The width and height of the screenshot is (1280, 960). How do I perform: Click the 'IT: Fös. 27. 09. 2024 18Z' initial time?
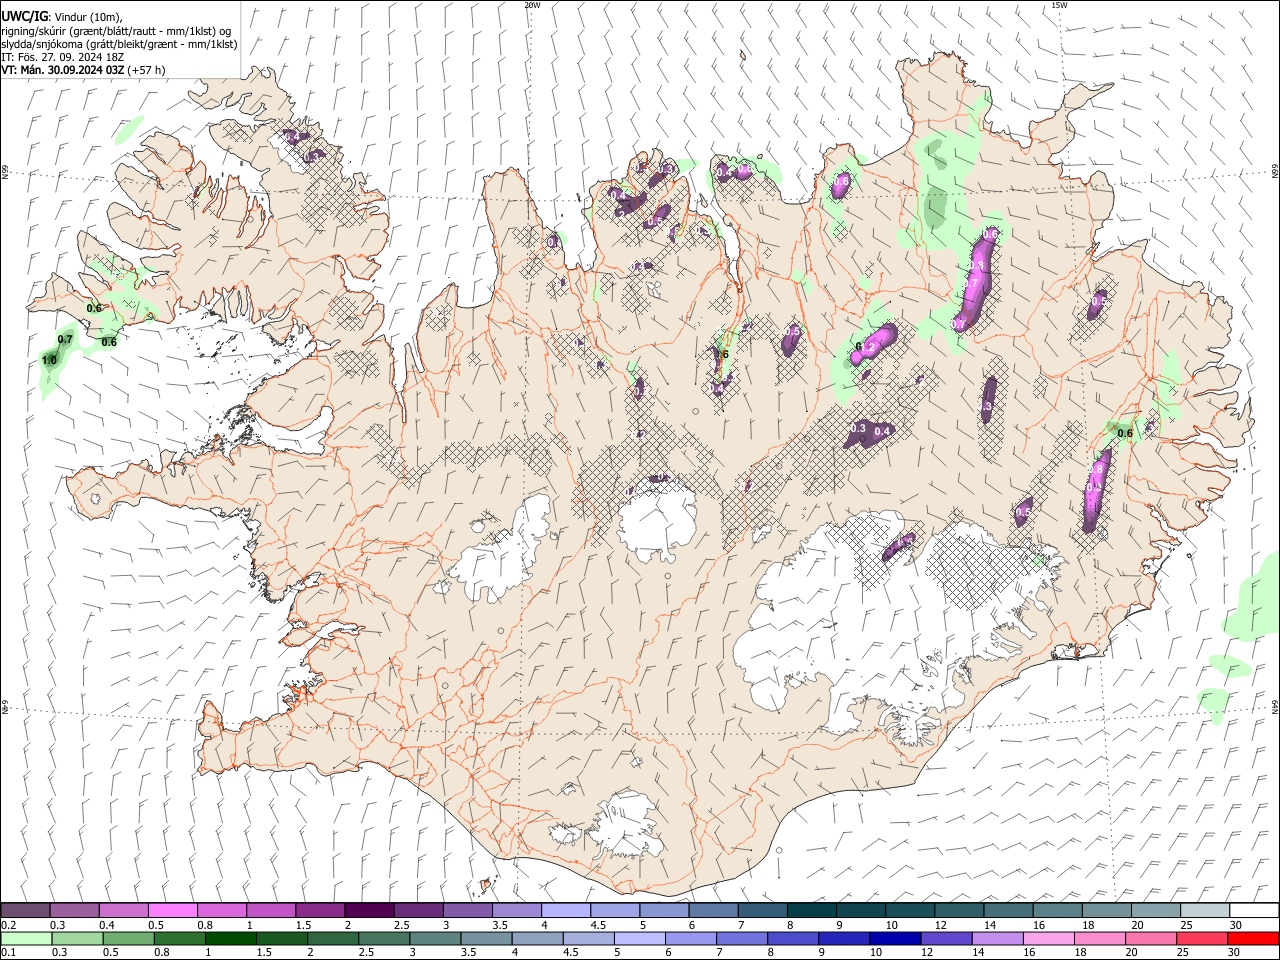(62, 57)
